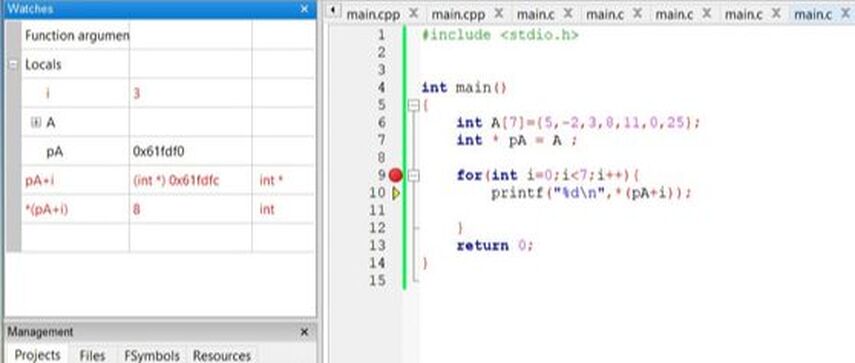The image size is (855, 363).
Task: Switch to the first main.cpp tab
Action: 373,15
